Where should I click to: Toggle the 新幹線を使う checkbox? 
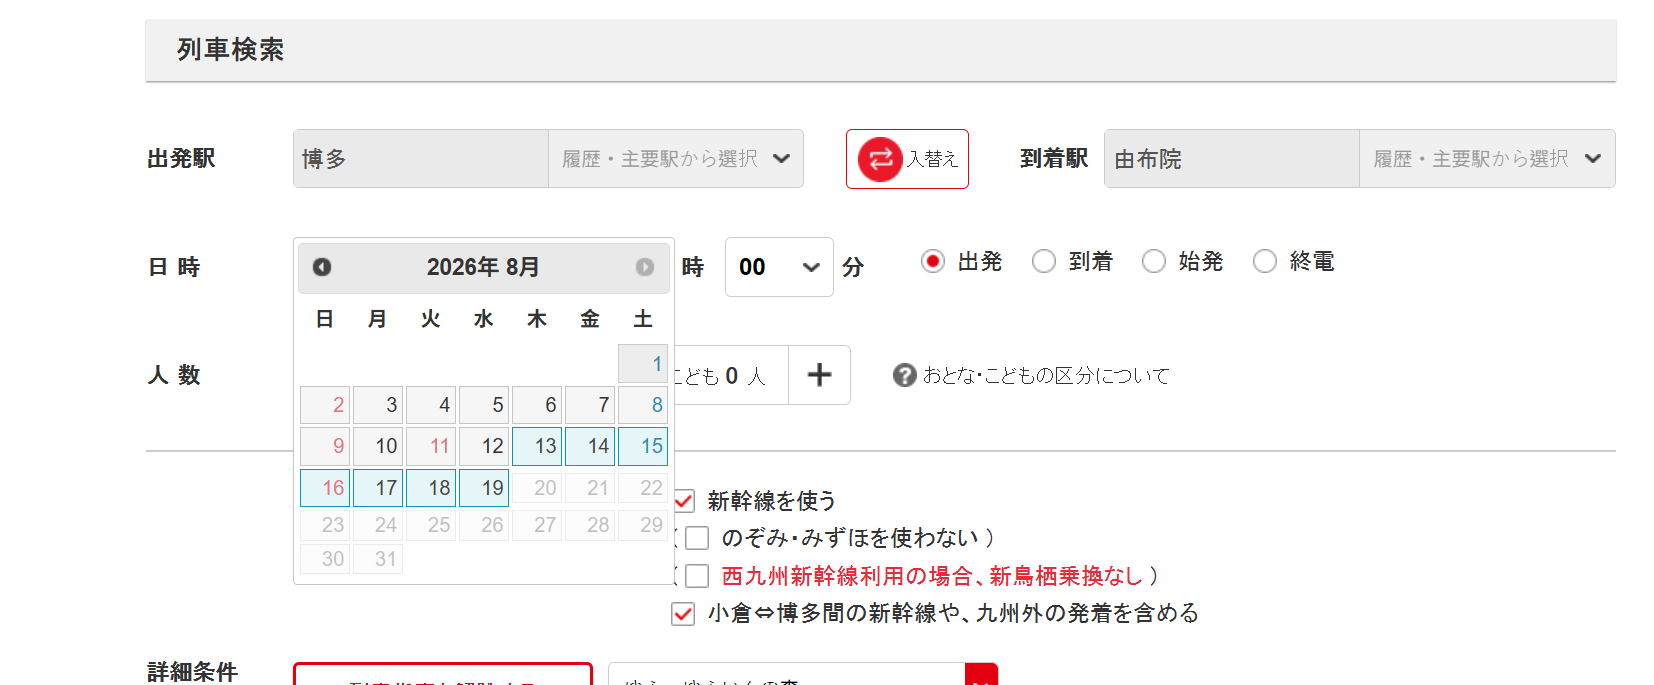point(683,501)
